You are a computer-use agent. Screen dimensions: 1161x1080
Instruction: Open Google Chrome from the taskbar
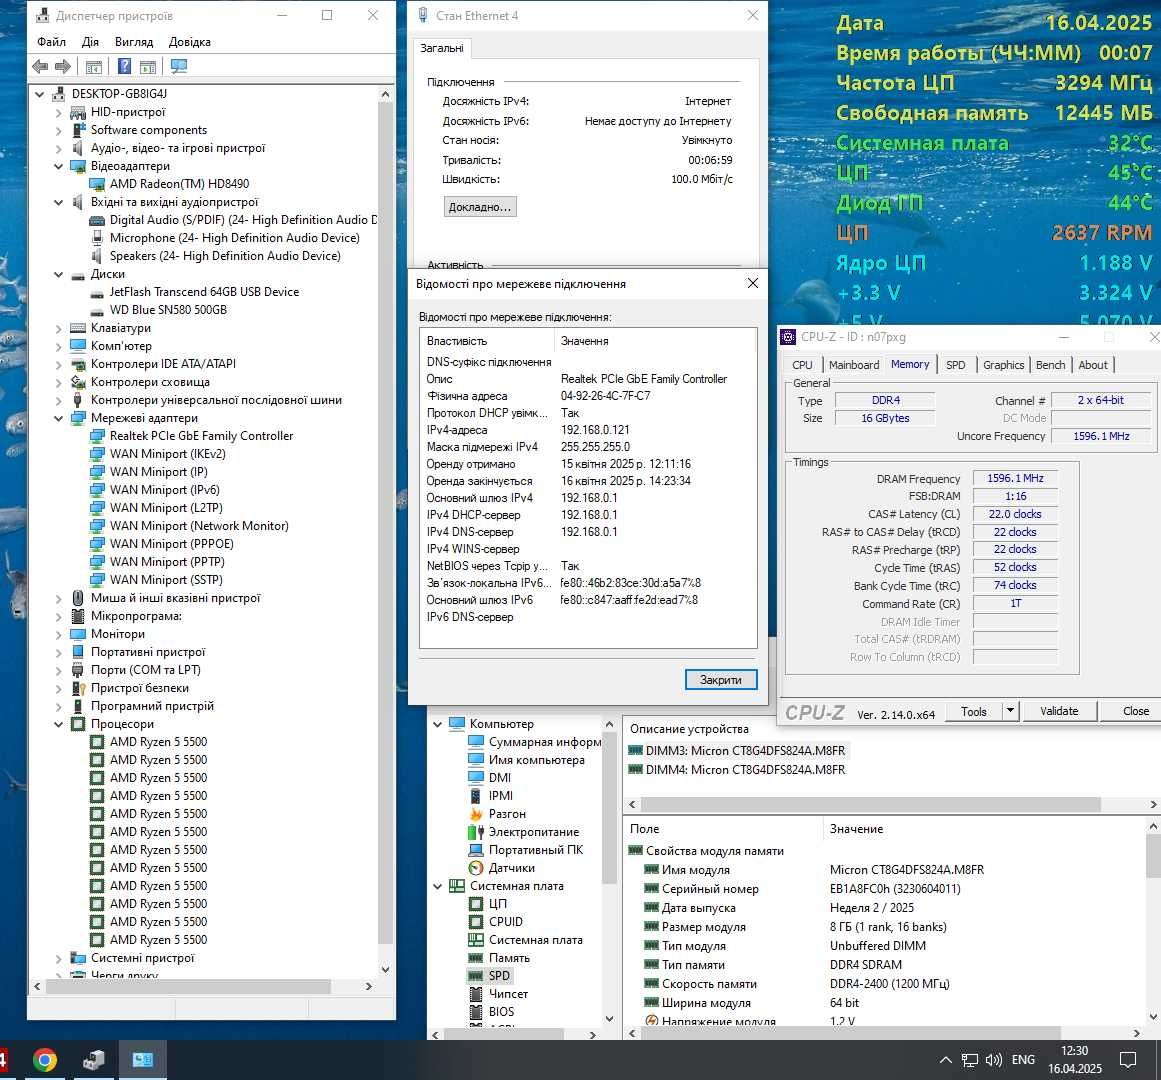[x=44, y=1060]
